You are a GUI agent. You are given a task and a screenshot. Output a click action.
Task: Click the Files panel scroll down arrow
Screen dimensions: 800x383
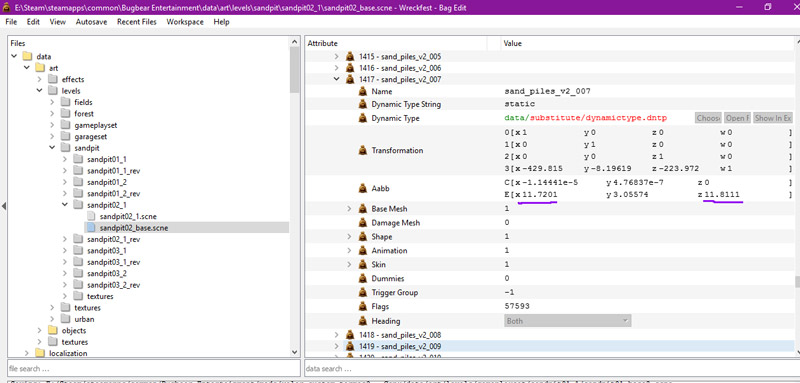[294, 352]
